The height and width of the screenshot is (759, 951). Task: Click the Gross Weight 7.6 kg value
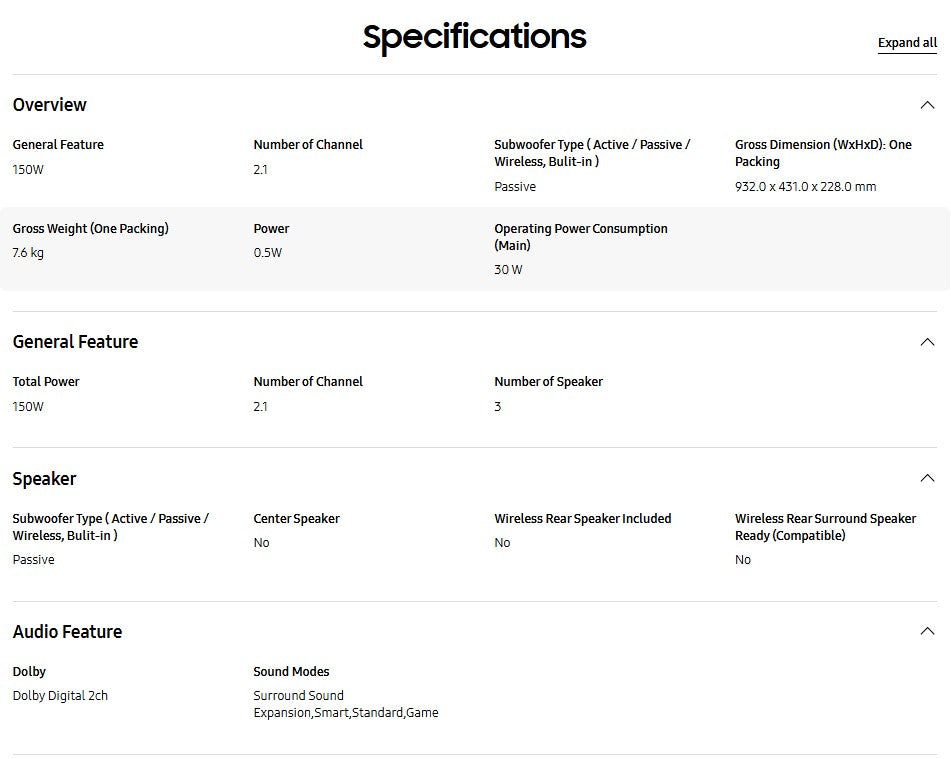point(28,252)
